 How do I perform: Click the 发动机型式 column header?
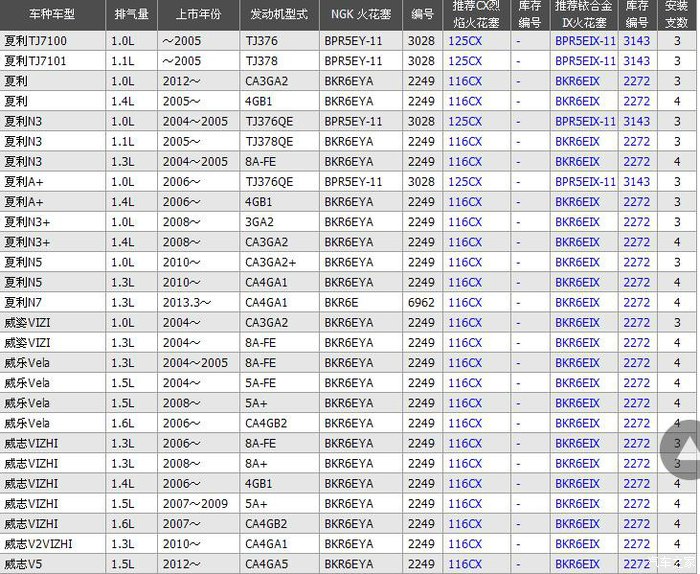click(278, 15)
